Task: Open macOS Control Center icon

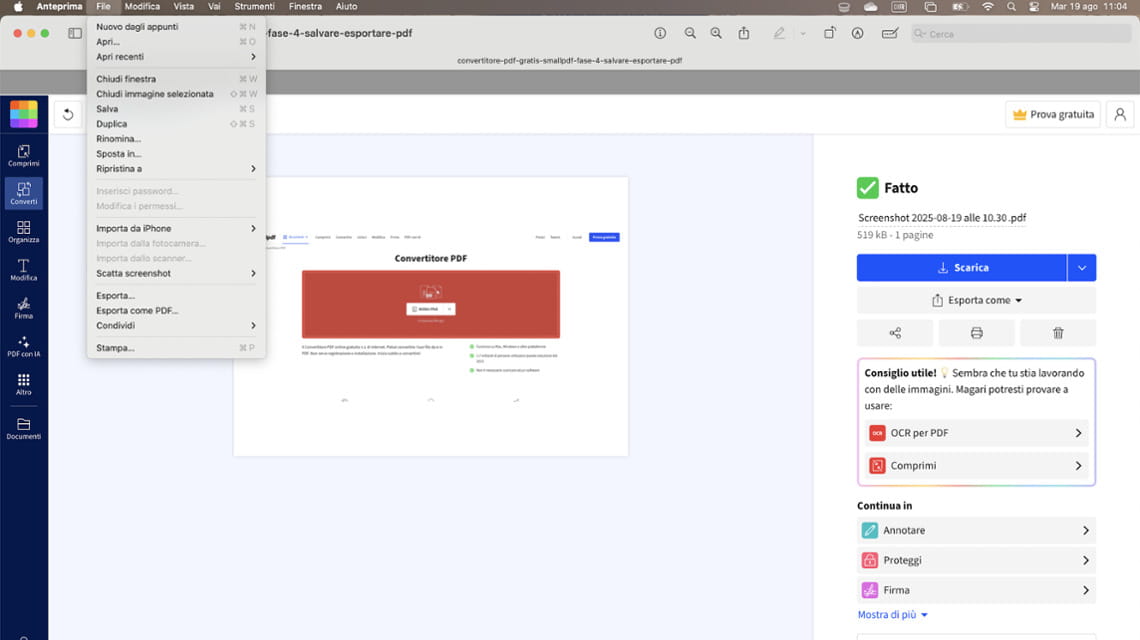Action: click(x=1034, y=7)
